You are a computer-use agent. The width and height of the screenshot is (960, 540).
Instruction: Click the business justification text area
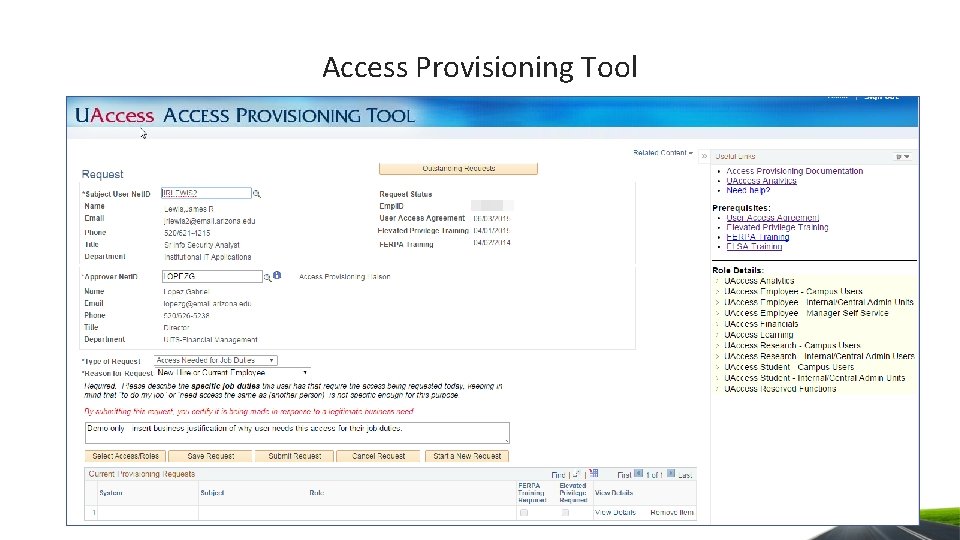(297, 433)
